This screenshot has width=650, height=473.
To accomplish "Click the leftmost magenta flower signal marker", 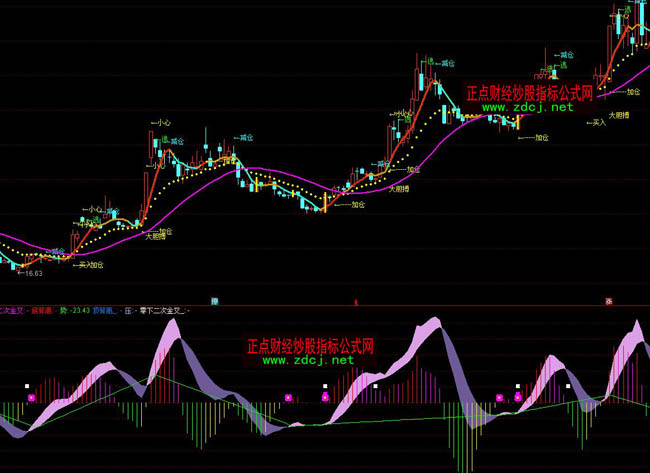I will (32, 398).
